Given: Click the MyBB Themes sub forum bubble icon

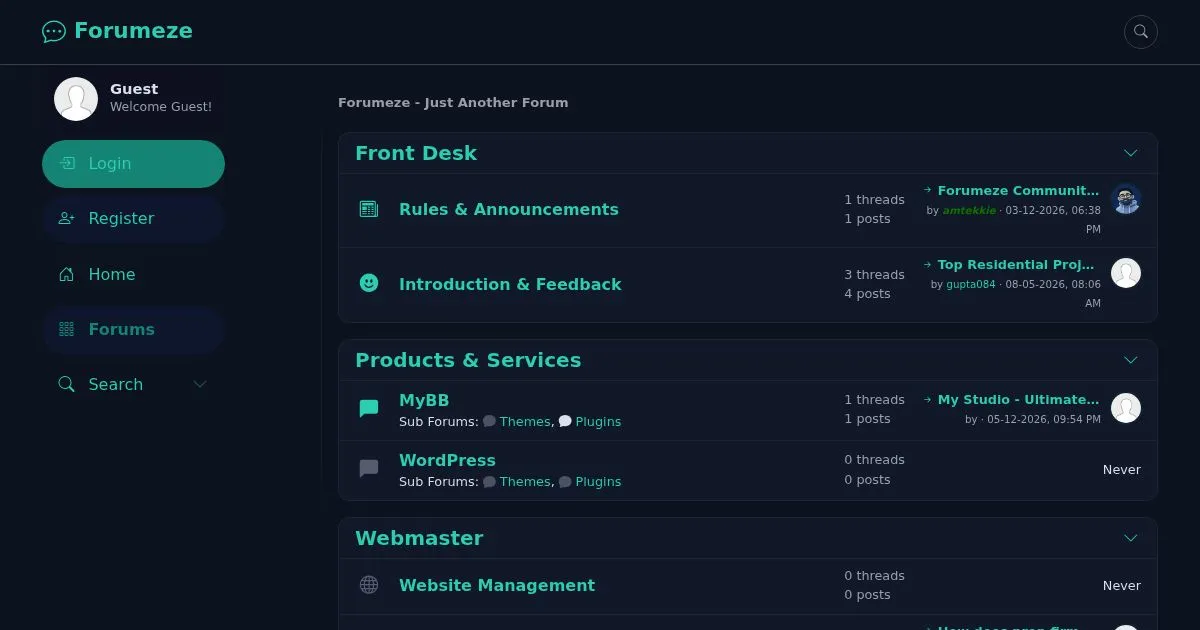Looking at the screenshot, I should pyautogui.click(x=490, y=422).
